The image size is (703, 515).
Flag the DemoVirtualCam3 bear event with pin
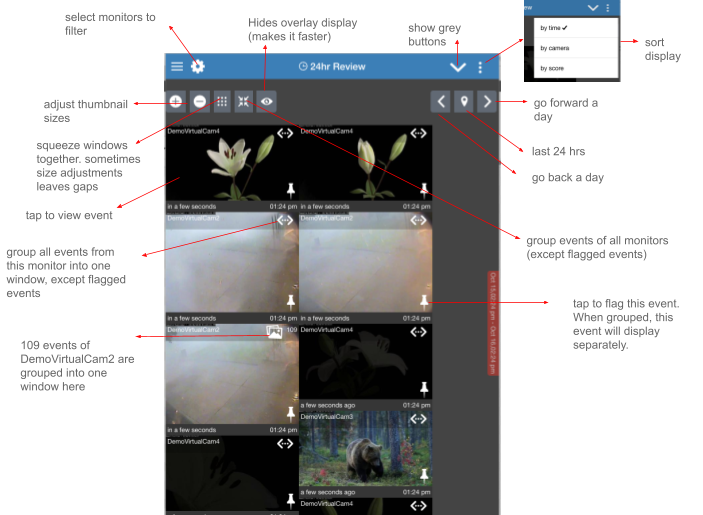click(x=424, y=476)
